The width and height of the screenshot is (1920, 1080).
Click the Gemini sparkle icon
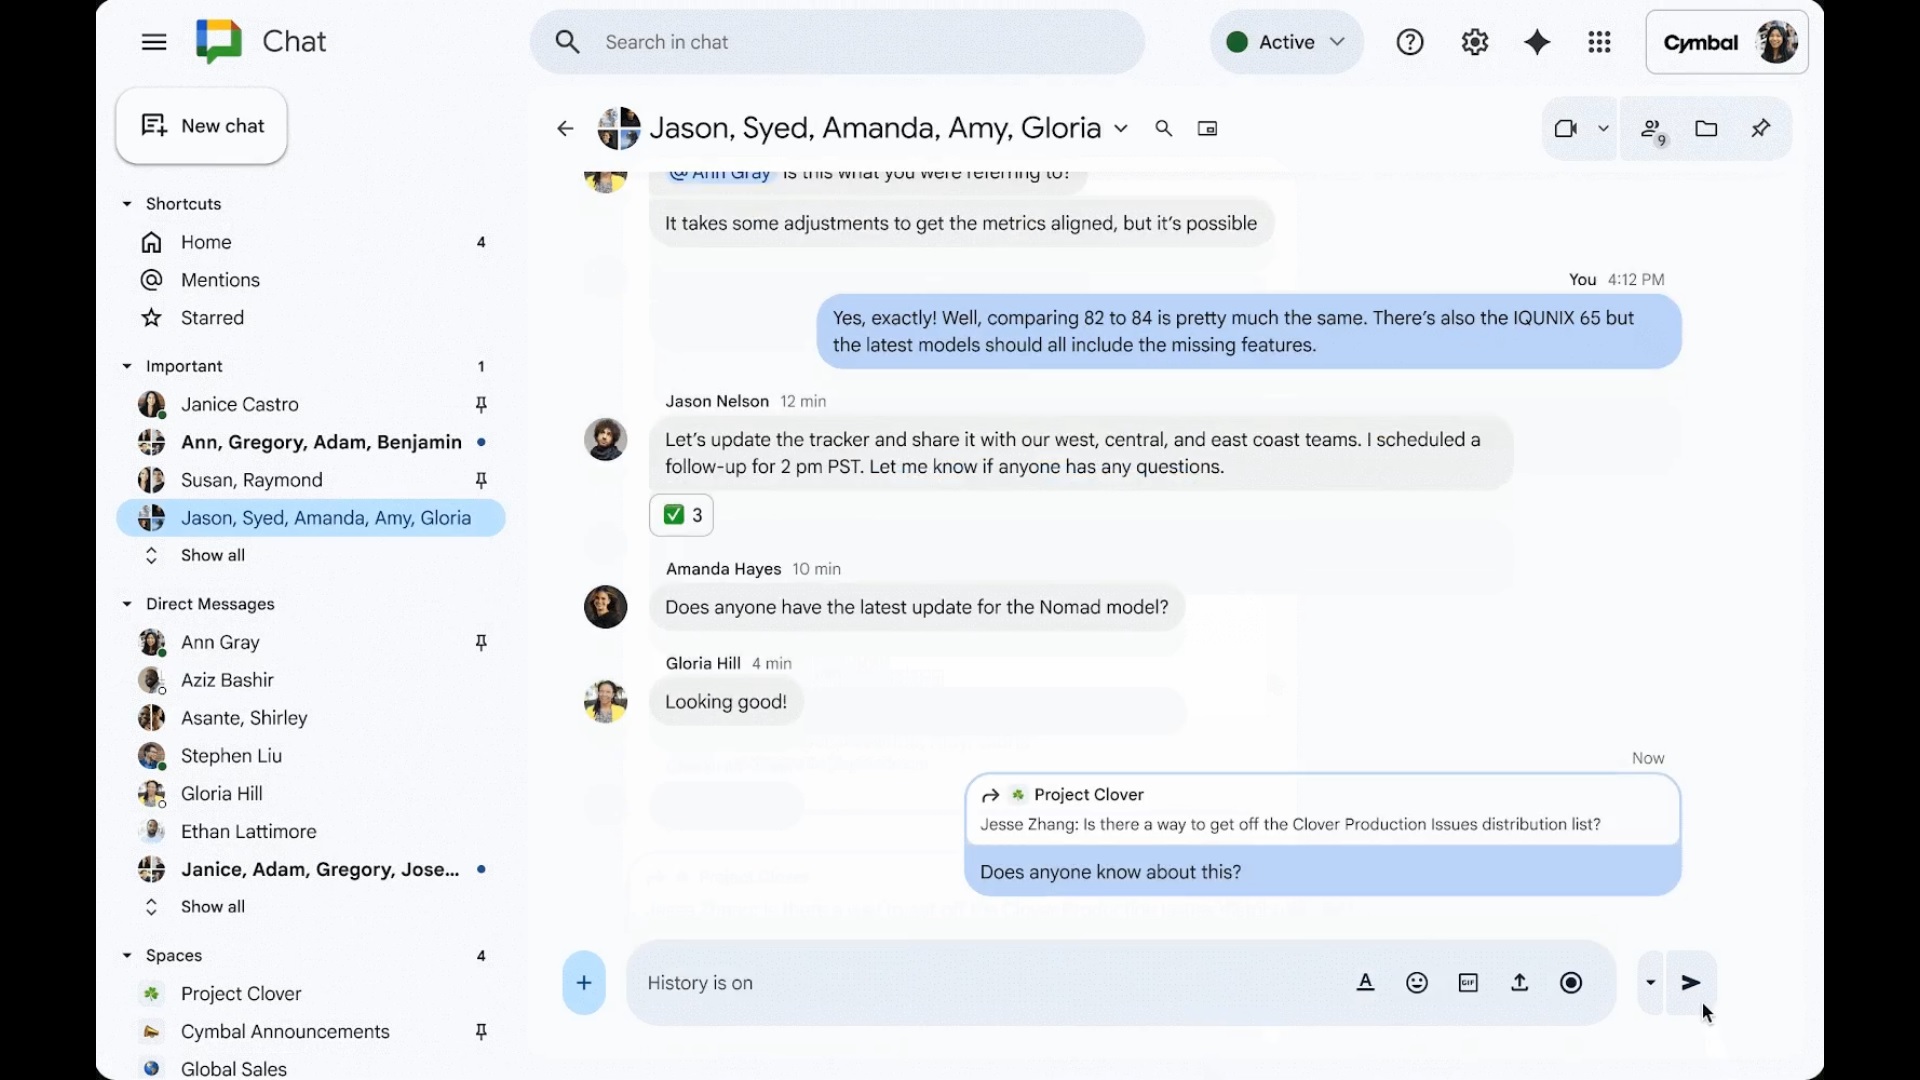(1537, 42)
